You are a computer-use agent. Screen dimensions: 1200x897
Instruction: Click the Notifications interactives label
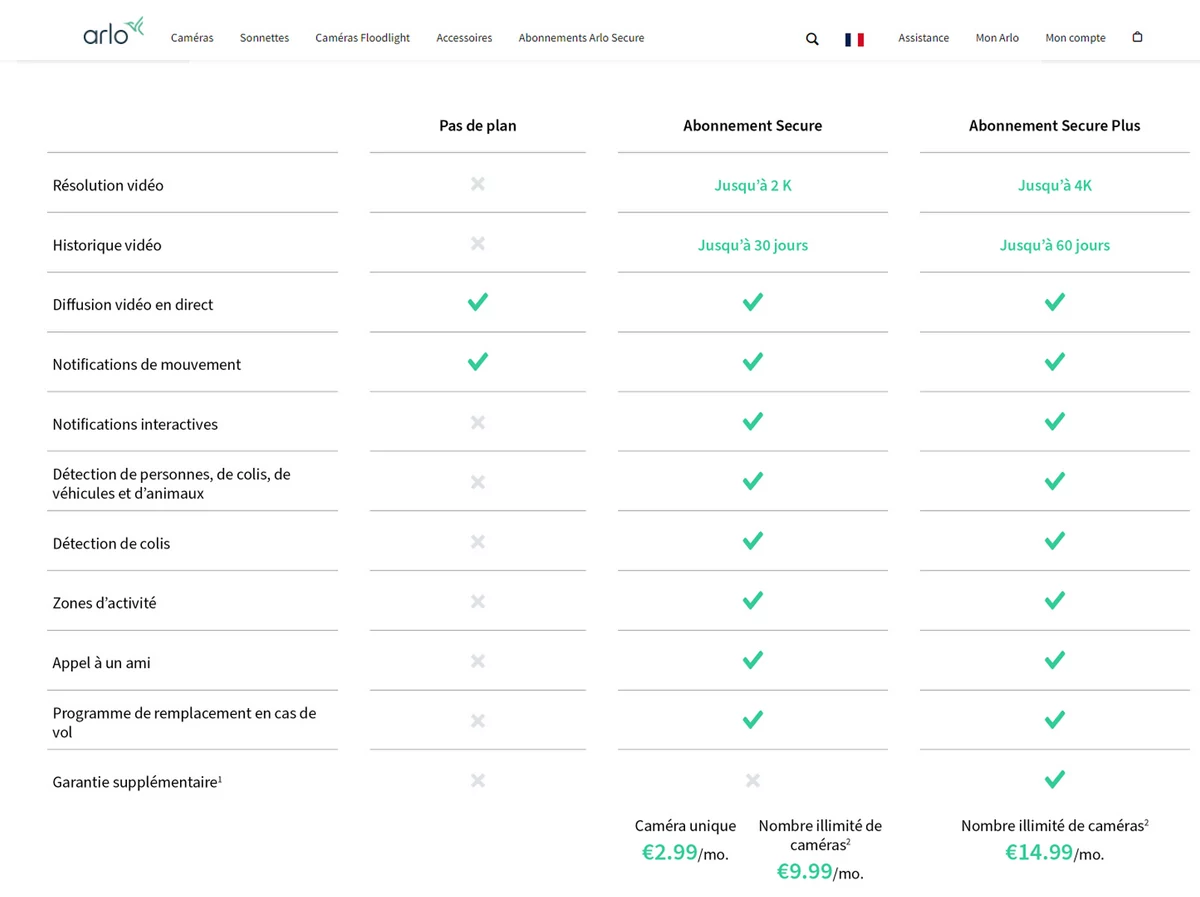(135, 424)
